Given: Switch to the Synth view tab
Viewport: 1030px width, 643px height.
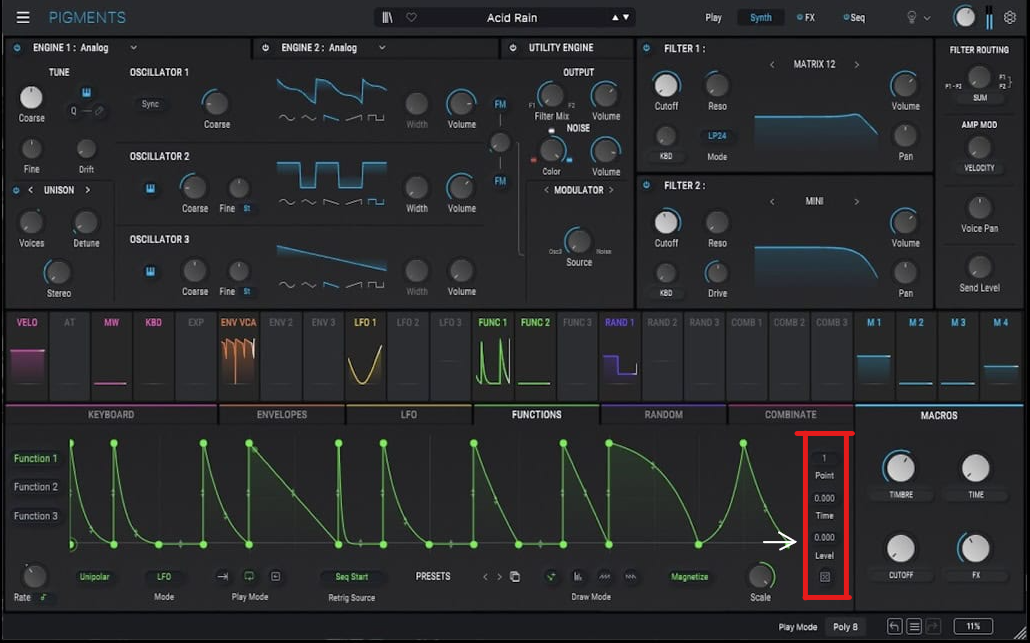Looking at the screenshot, I should pyautogui.click(x=761, y=18).
